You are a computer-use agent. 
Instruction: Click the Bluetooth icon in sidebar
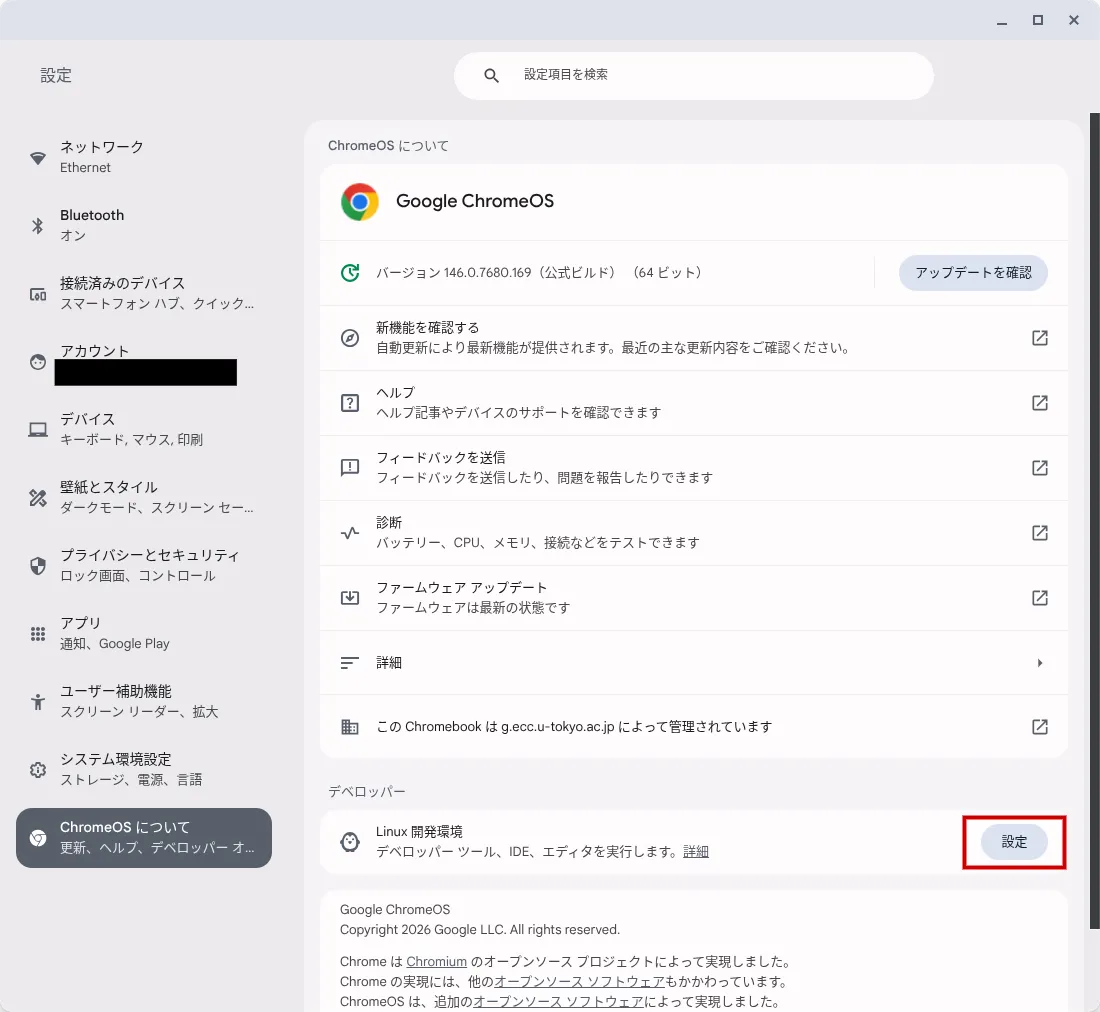pos(38,225)
